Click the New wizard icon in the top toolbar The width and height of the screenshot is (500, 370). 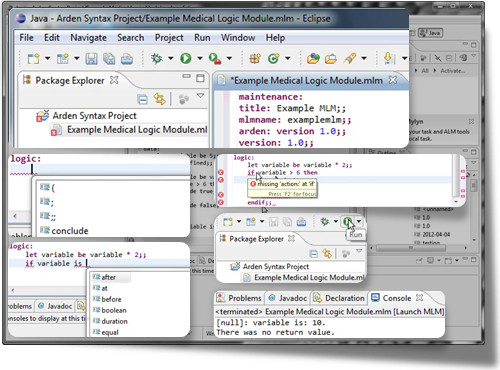click(33, 59)
